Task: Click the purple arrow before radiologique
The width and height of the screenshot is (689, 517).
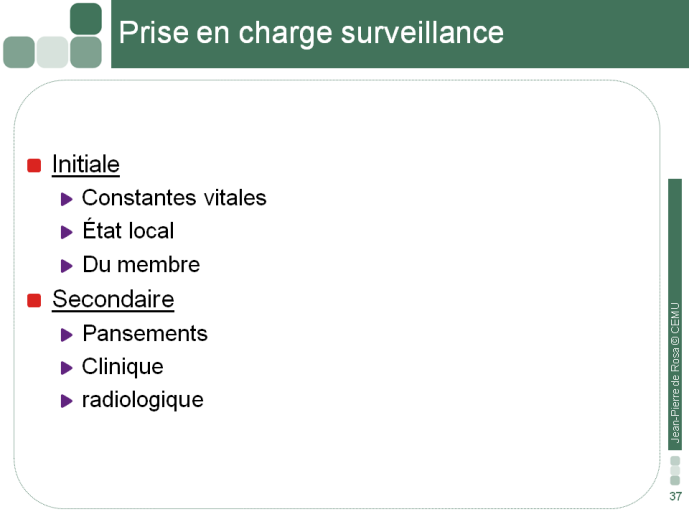Action: 66,401
